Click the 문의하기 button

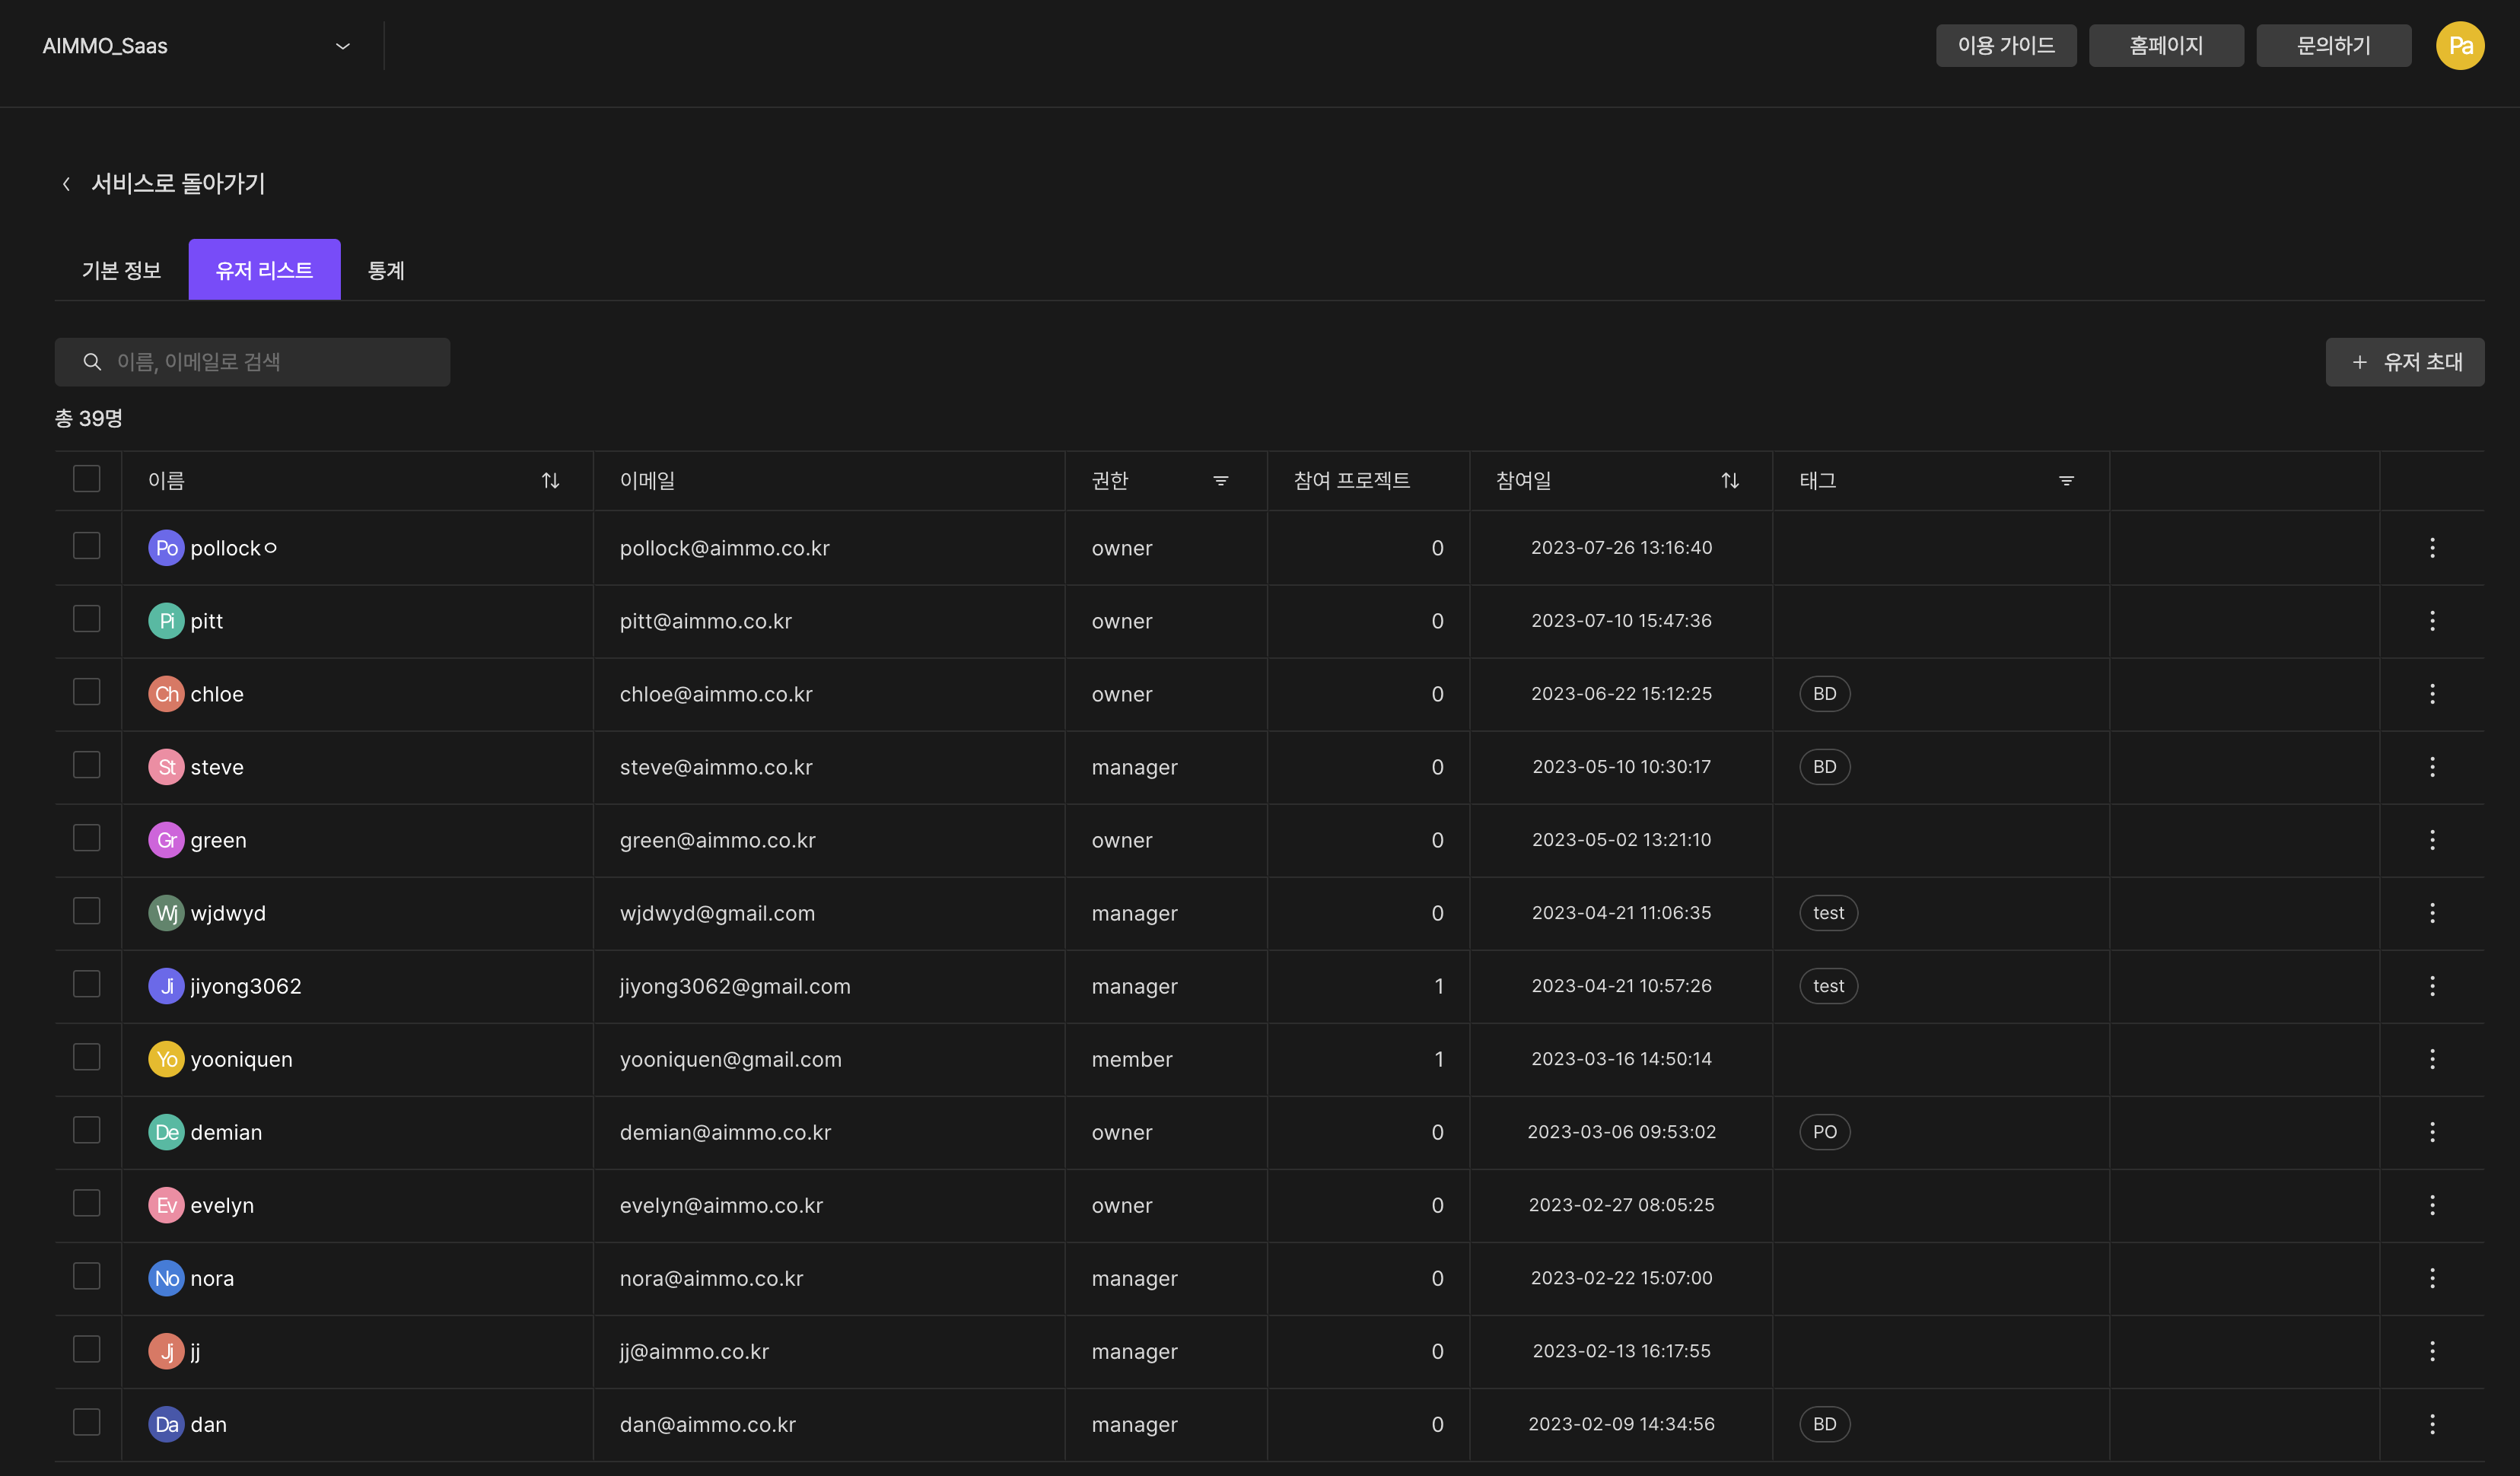2333,46
